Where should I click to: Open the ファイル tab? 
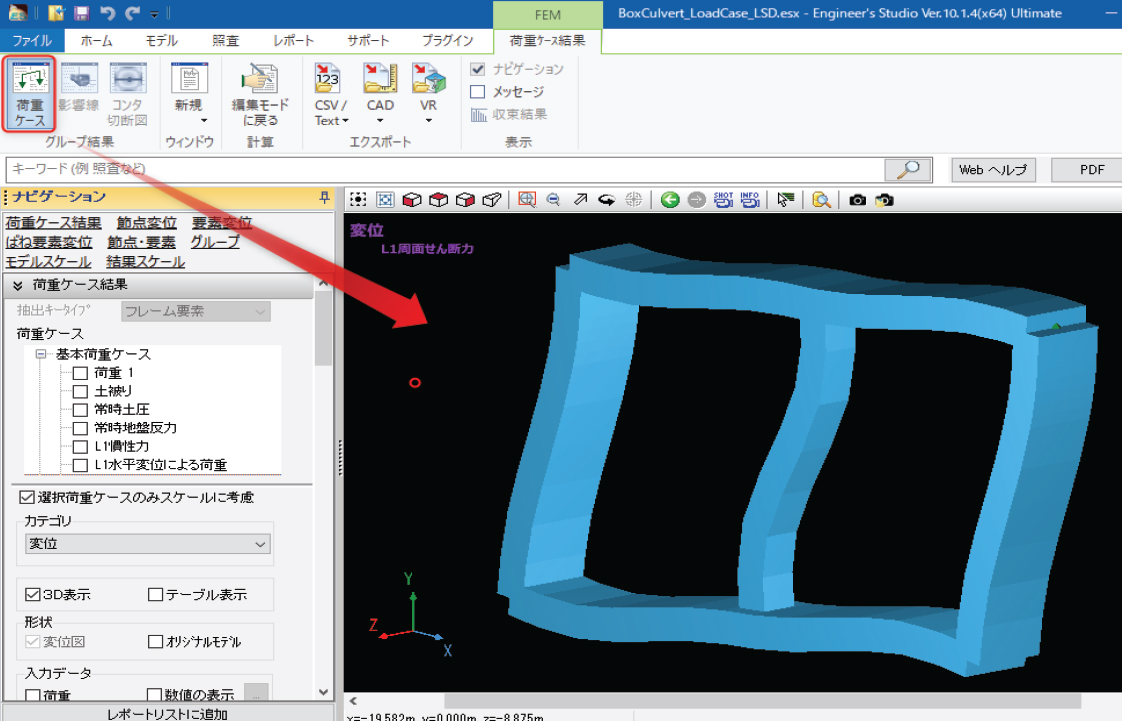[x=32, y=40]
